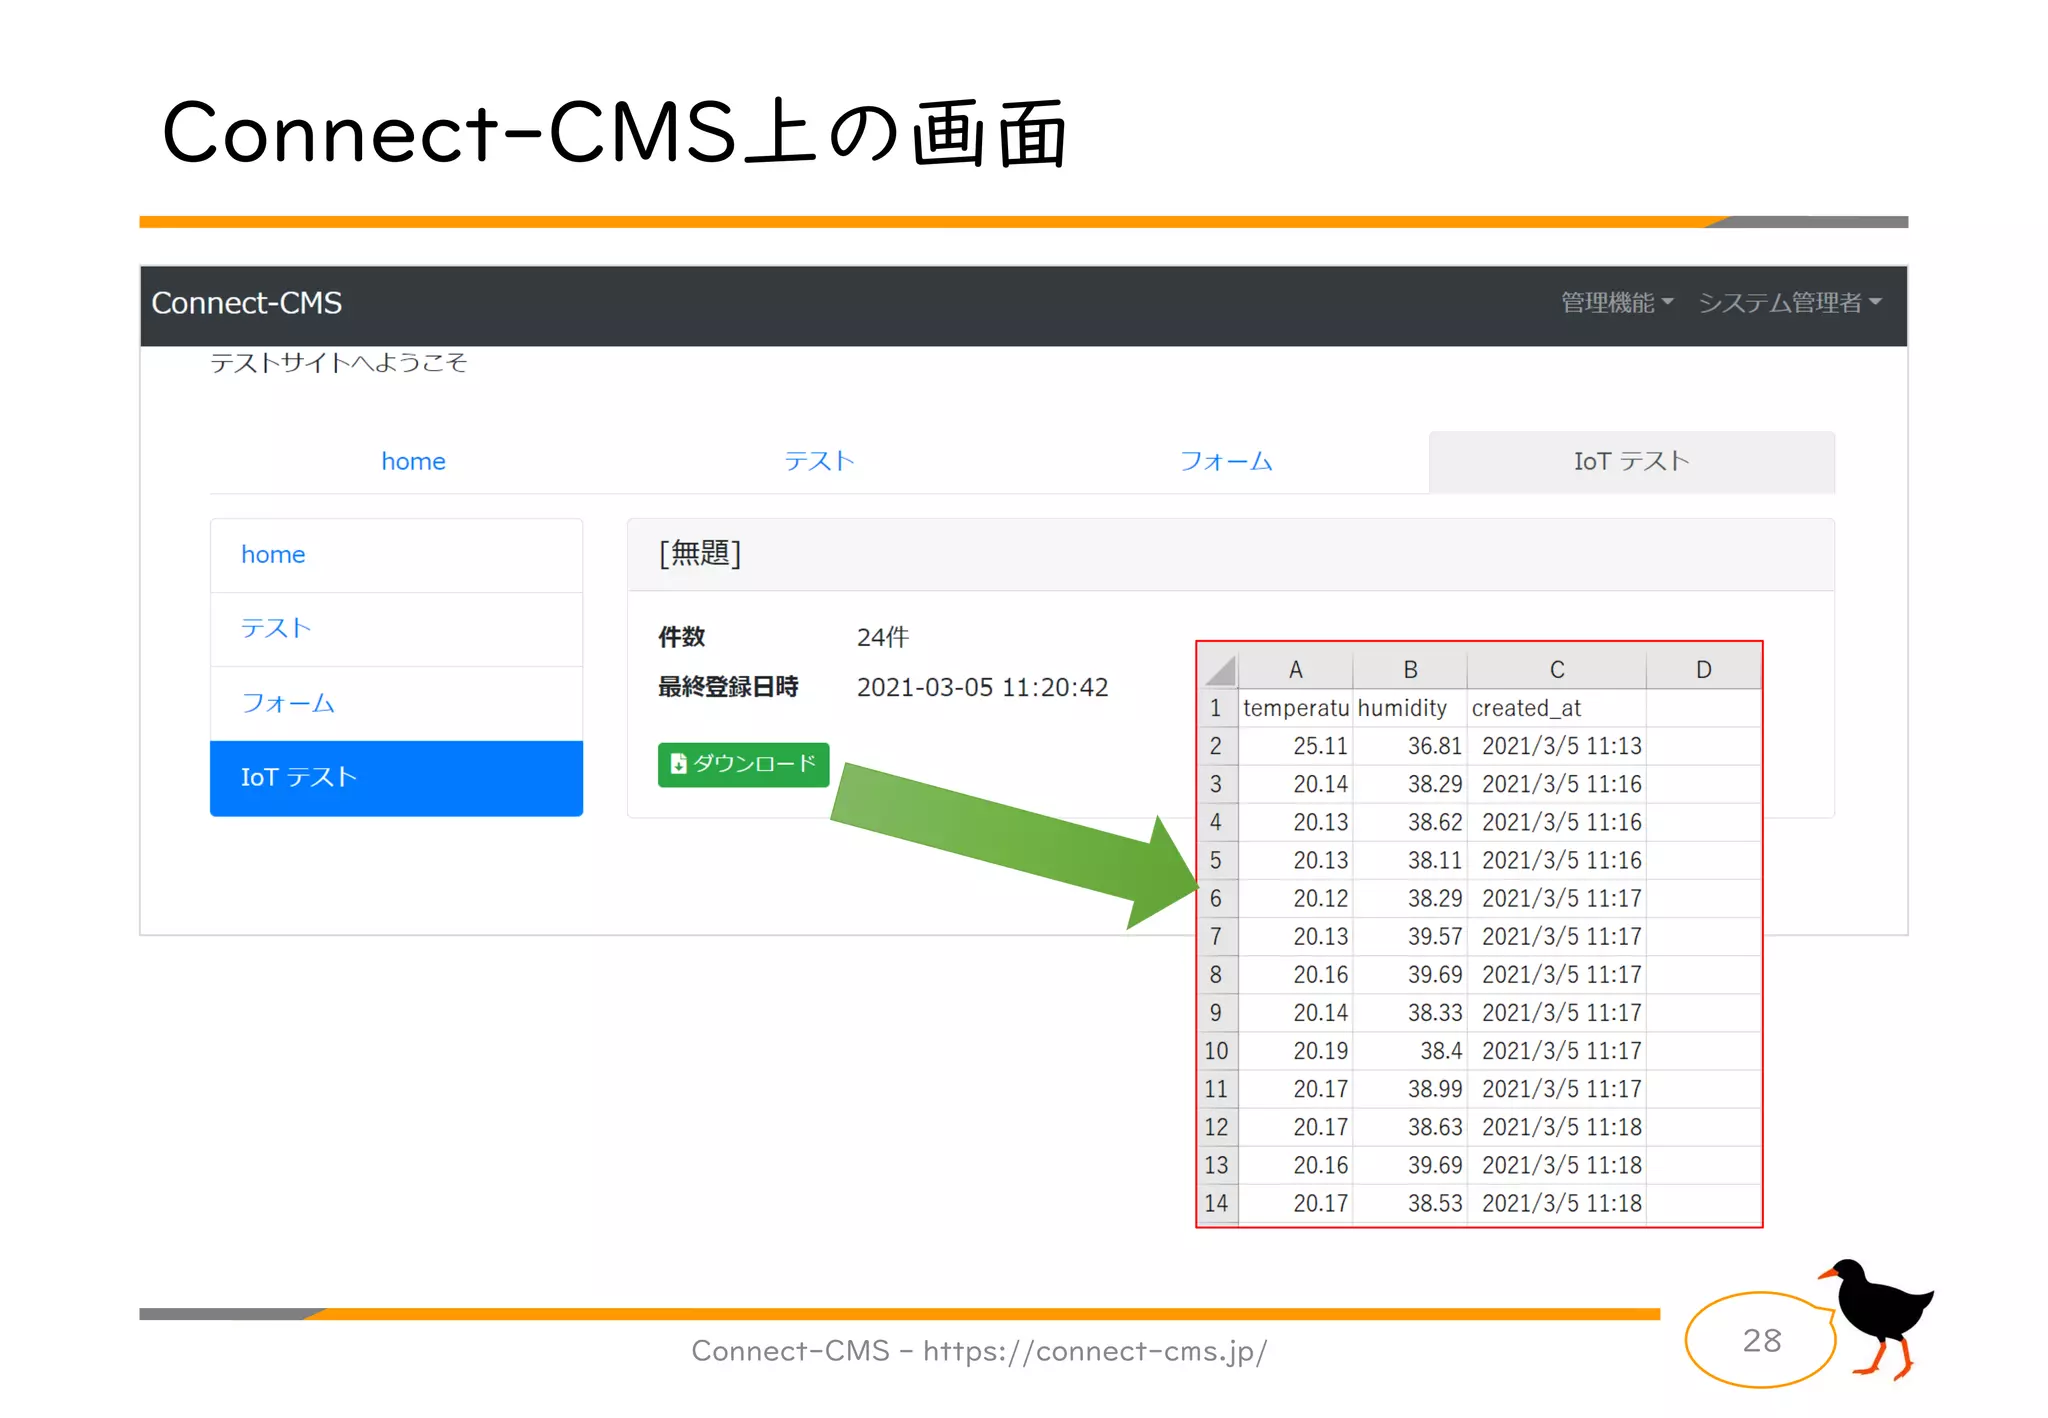Click the download file icon on button
The width and height of the screenshot is (2048, 1418).
(x=678, y=764)
